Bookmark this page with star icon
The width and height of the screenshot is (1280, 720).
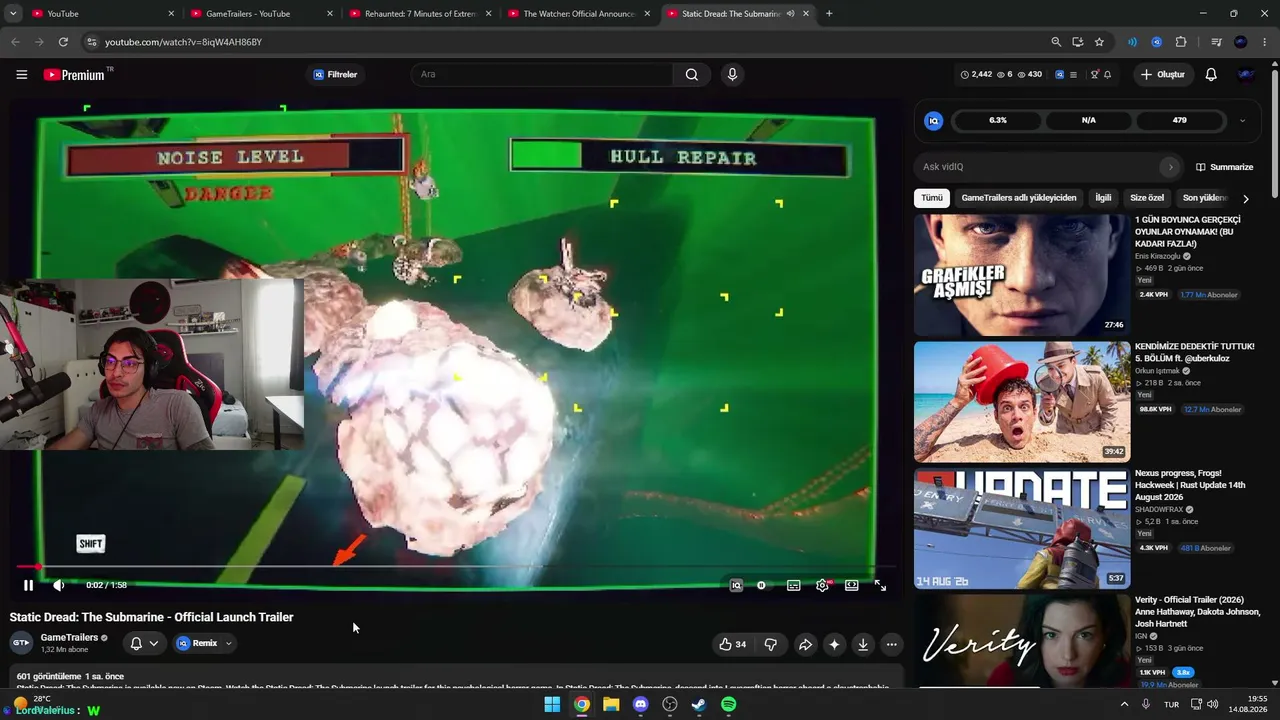pyautogui.click(x=1099, y=42)
